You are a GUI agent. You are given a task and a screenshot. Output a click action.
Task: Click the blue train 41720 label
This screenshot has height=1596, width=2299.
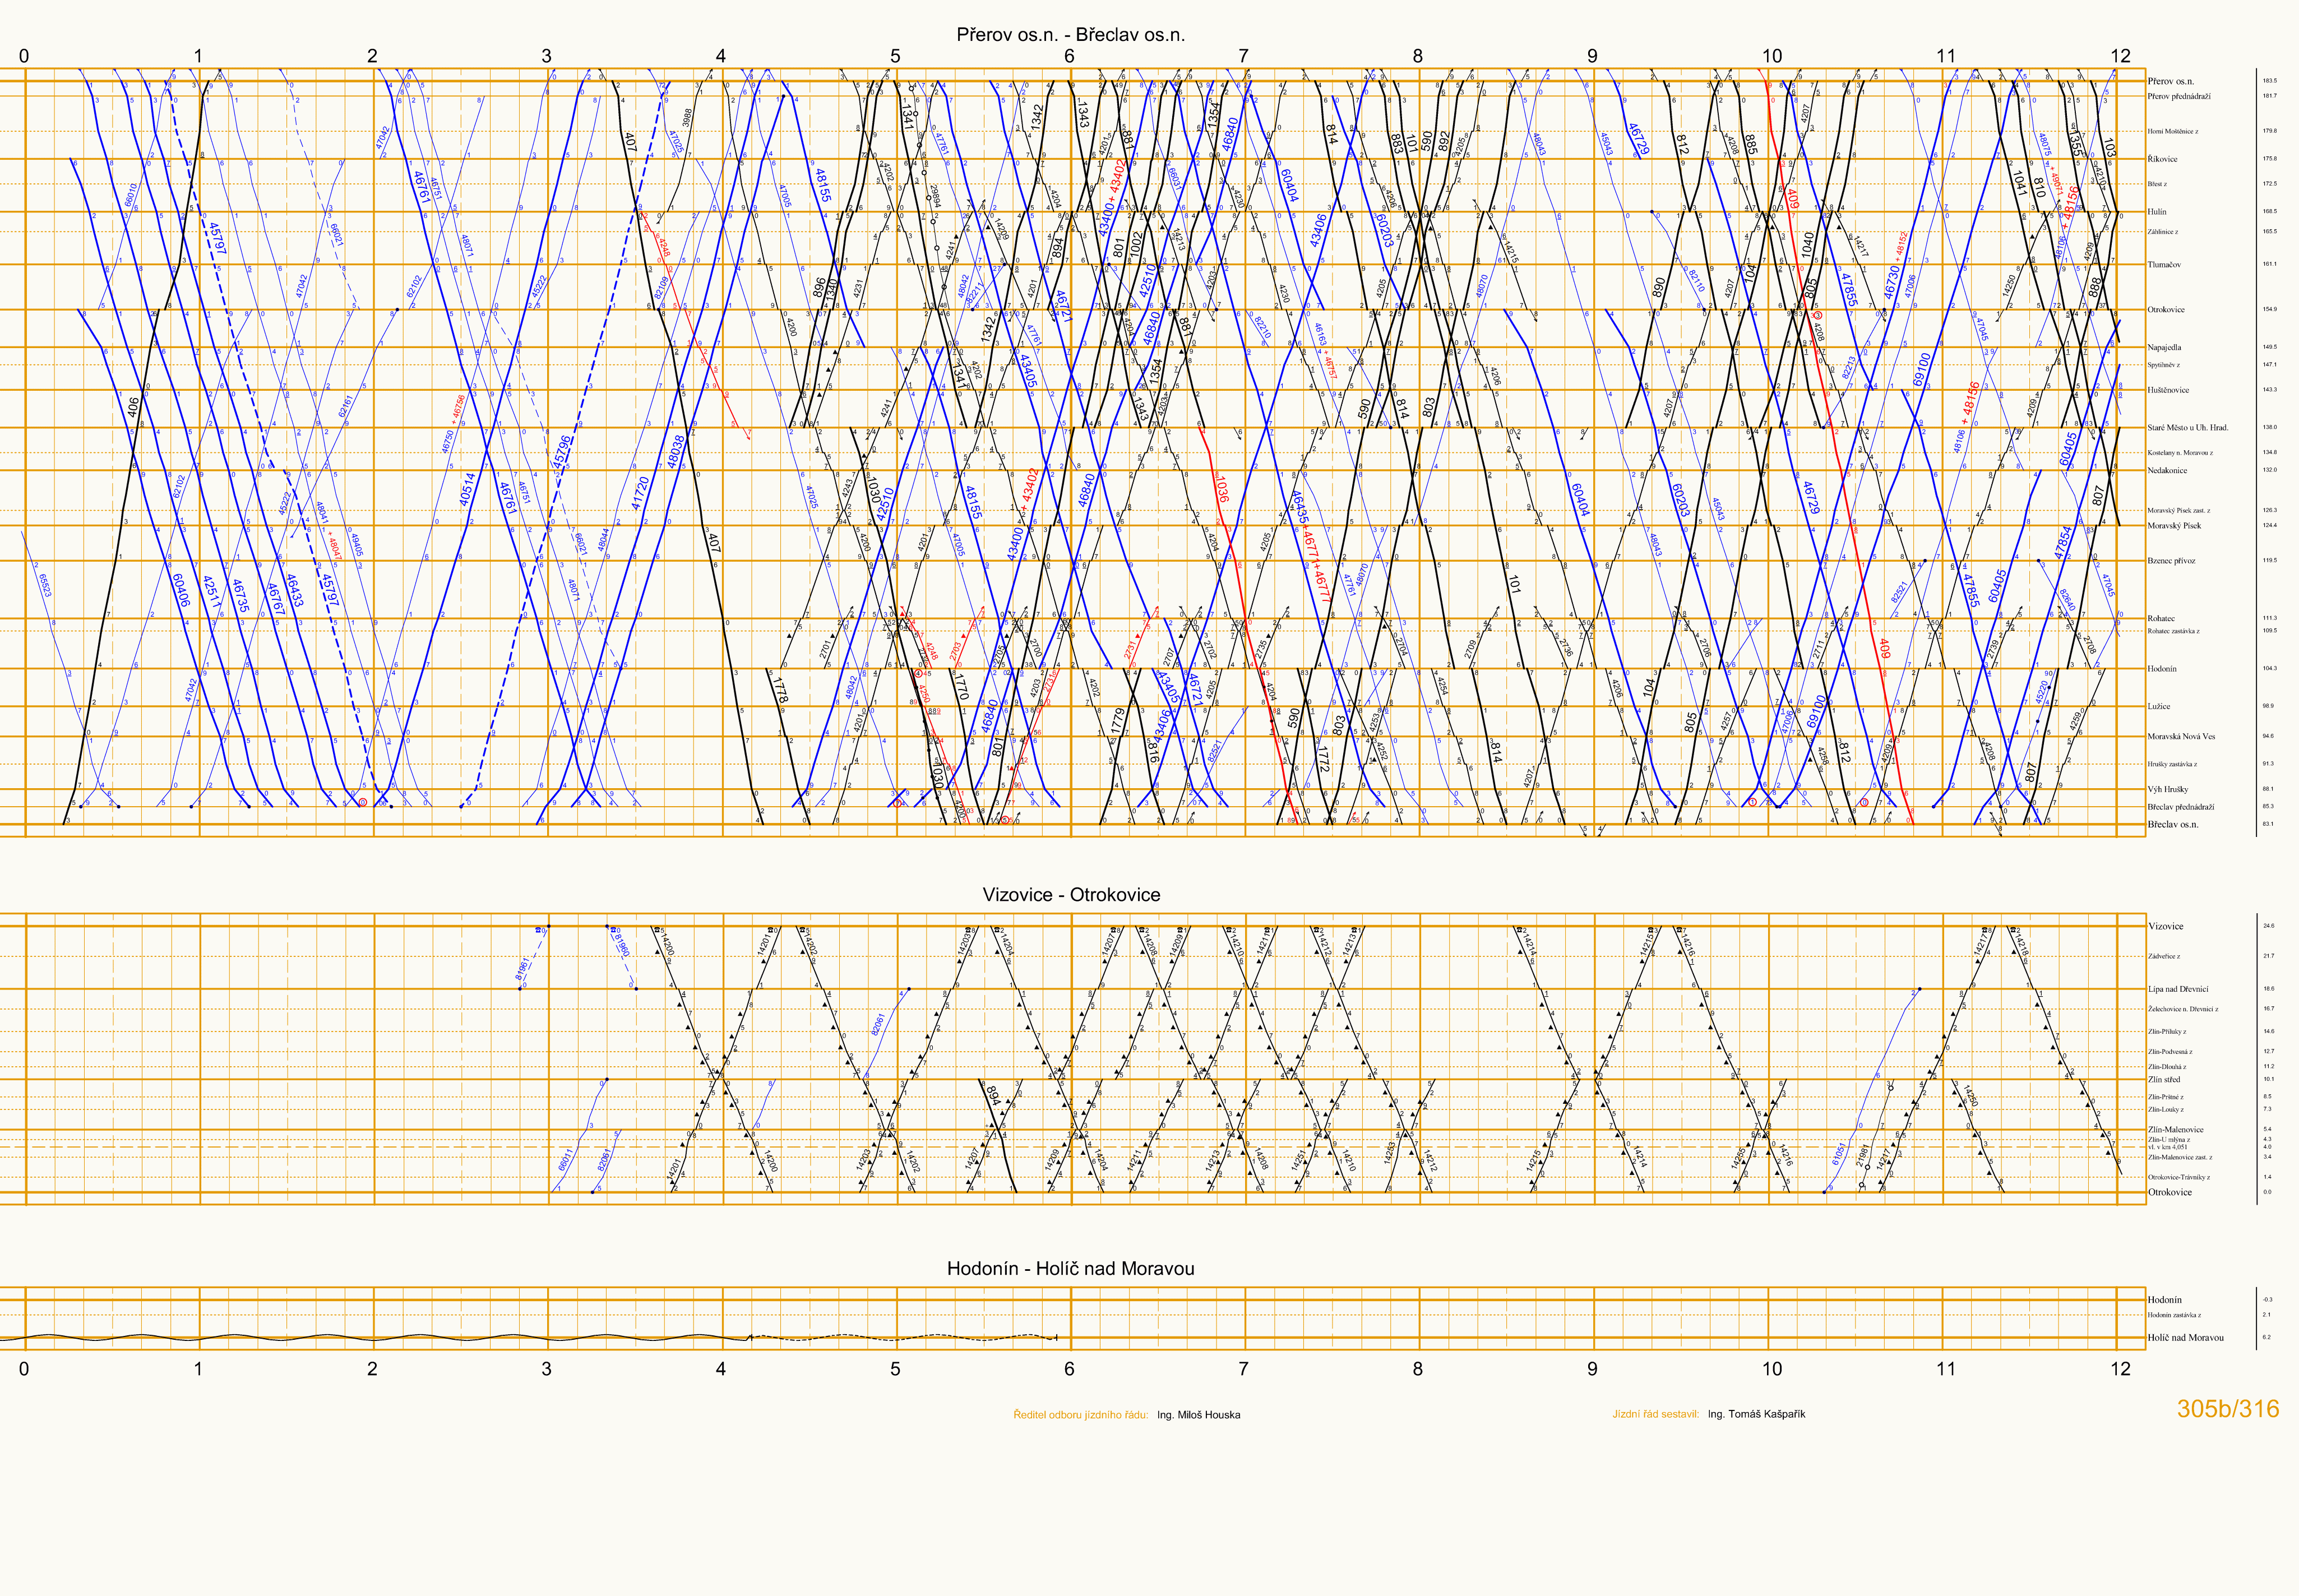[x=641, y=493]
